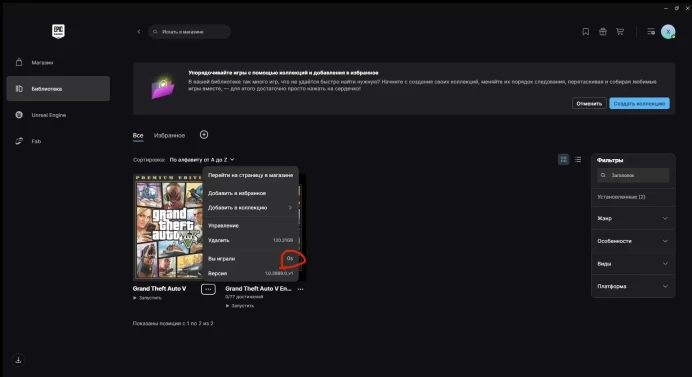
Task: Switch to grid view
Action: tap(564, 159)
